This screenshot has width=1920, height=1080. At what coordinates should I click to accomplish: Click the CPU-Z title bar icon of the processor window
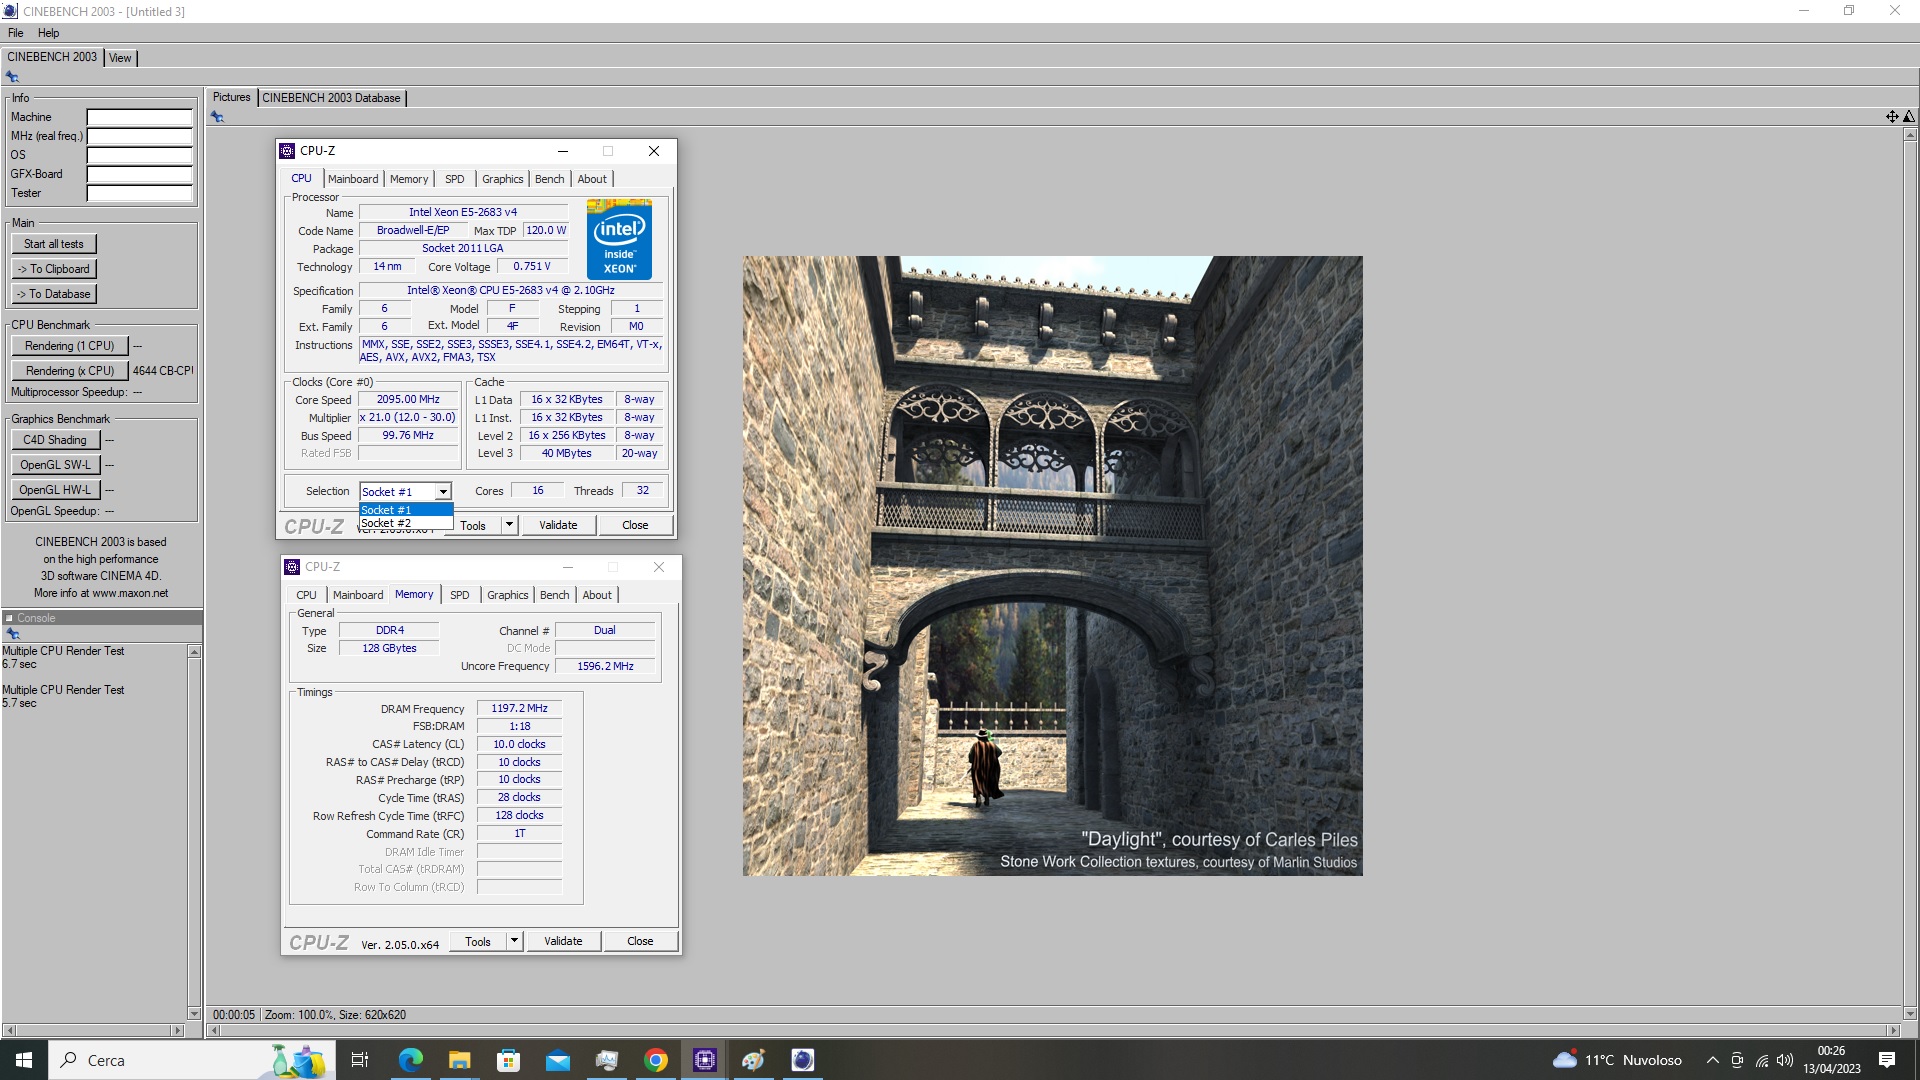coord(287,151)
